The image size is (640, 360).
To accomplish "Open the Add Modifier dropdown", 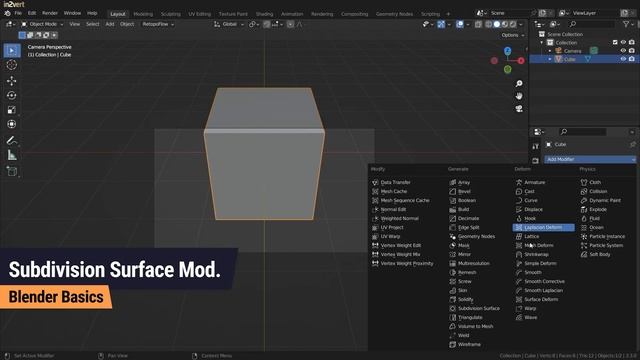I will pos(590,160).
